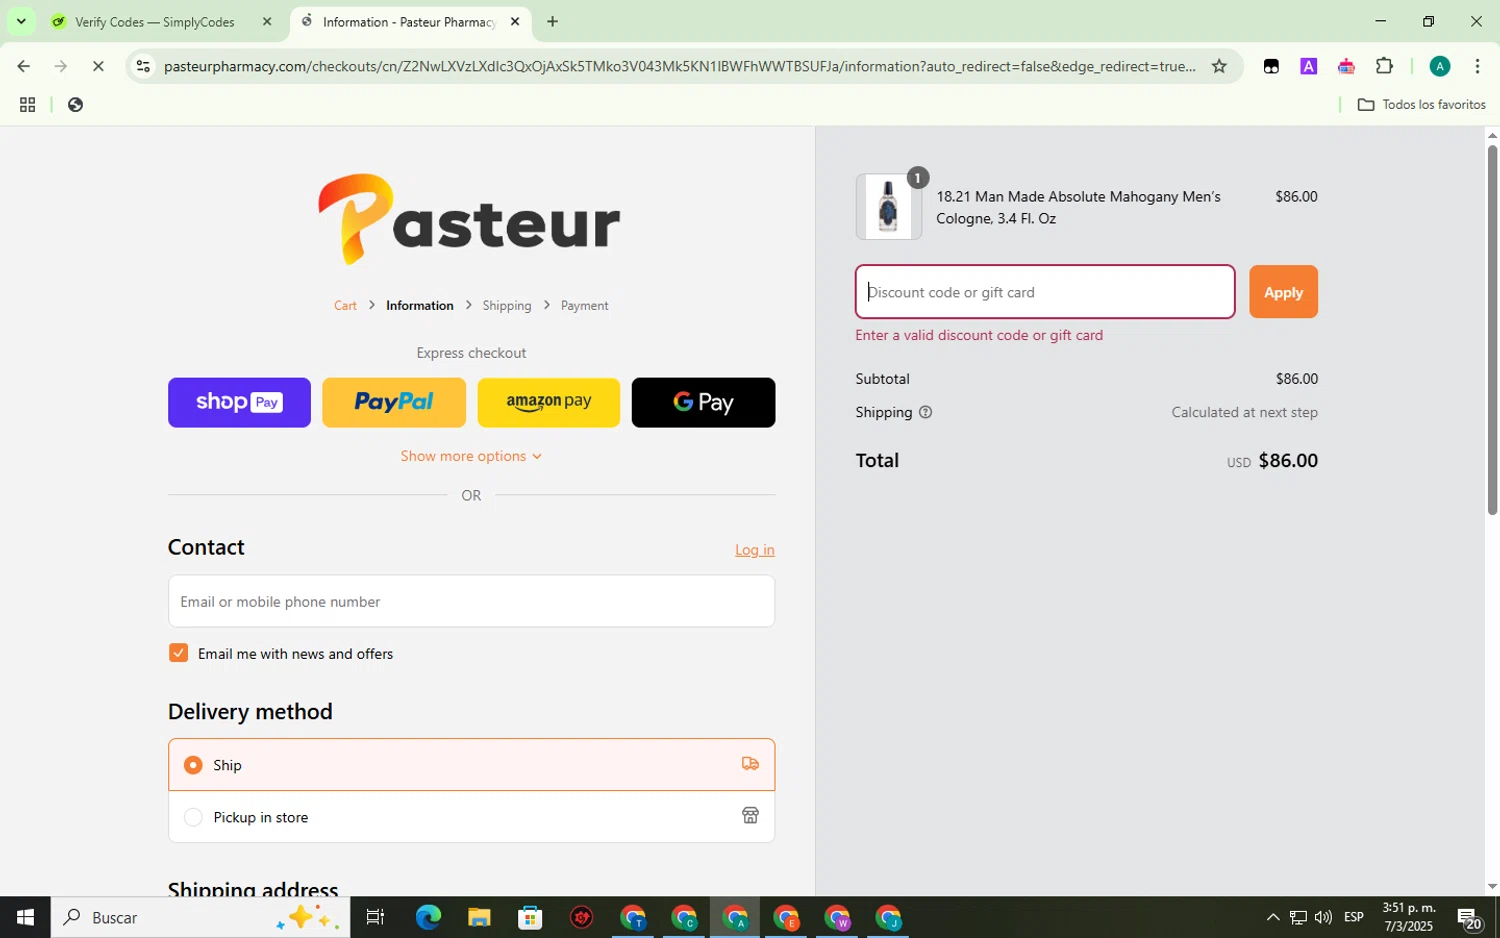Image resolution: width=1500 pixels, height=938 pixels.
Task: Click the Information breadcrumb step
Action: pyautogui.click(x=420, y=305)
